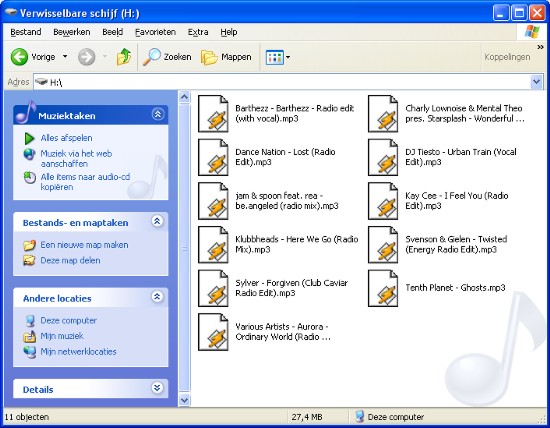550x428 pixels.
Task: Open the address bar dropdown
Action: click(536, 82)
